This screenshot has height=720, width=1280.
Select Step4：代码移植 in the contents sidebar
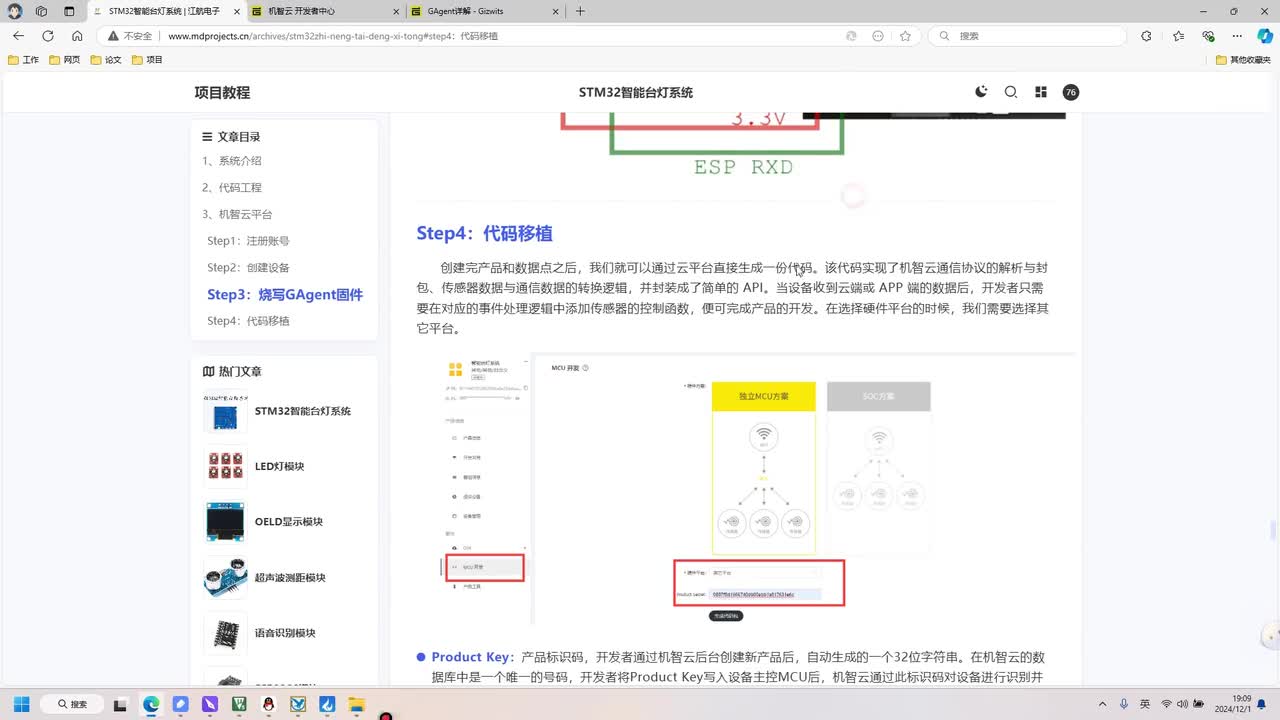(248, 321)
